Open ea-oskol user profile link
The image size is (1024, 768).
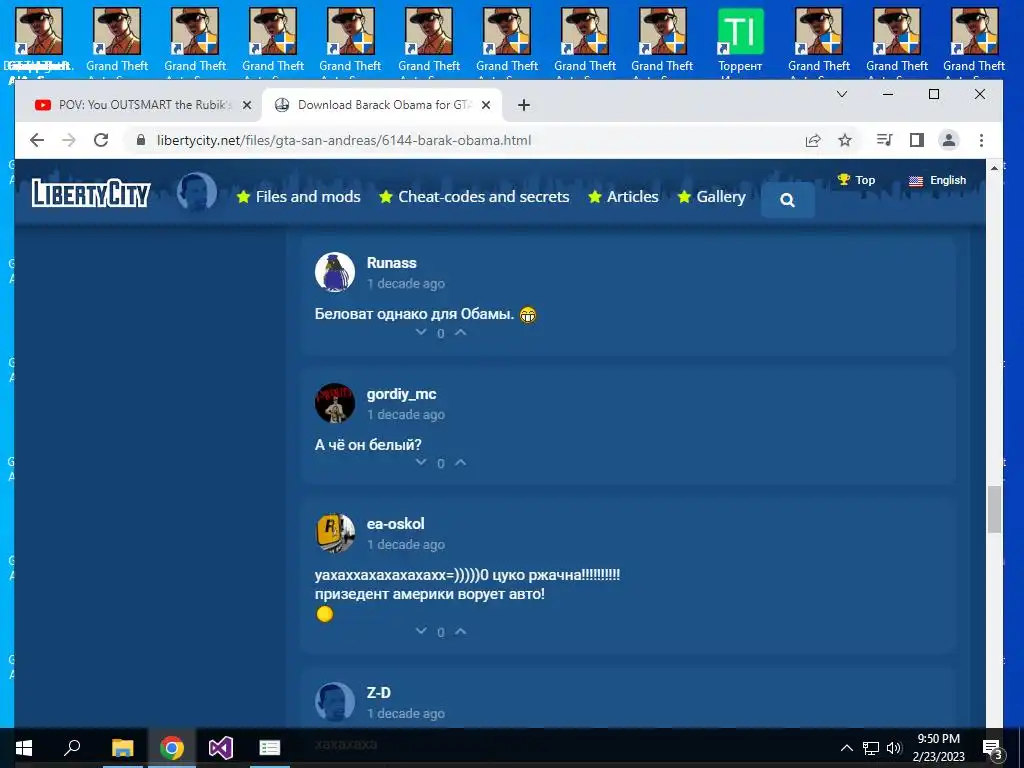pos(395,524)
